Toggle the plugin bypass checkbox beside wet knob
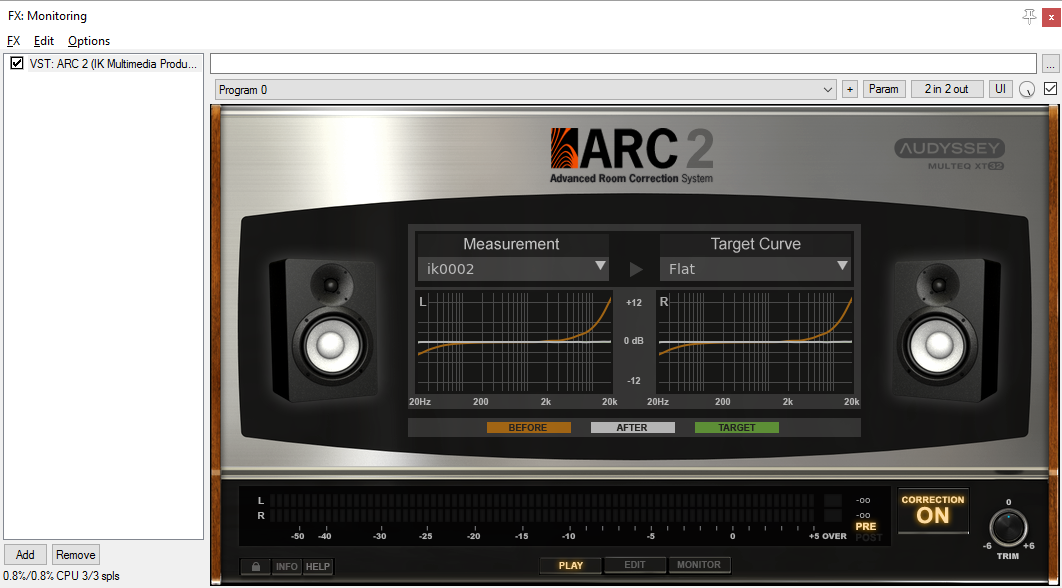The image size is (1062, 588). [x=1050, y=89]
